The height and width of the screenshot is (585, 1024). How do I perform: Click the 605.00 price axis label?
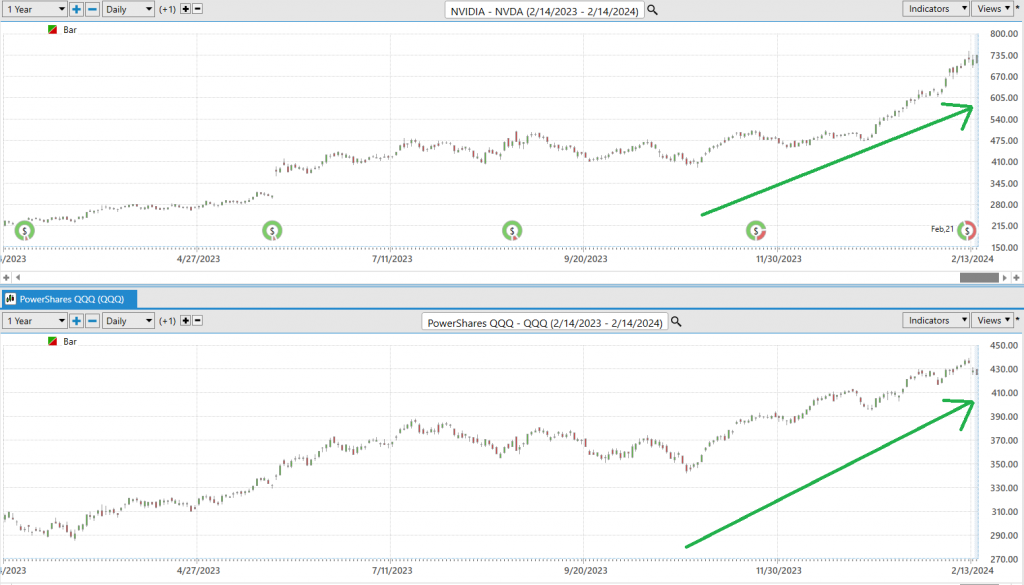pos(1004,98)
